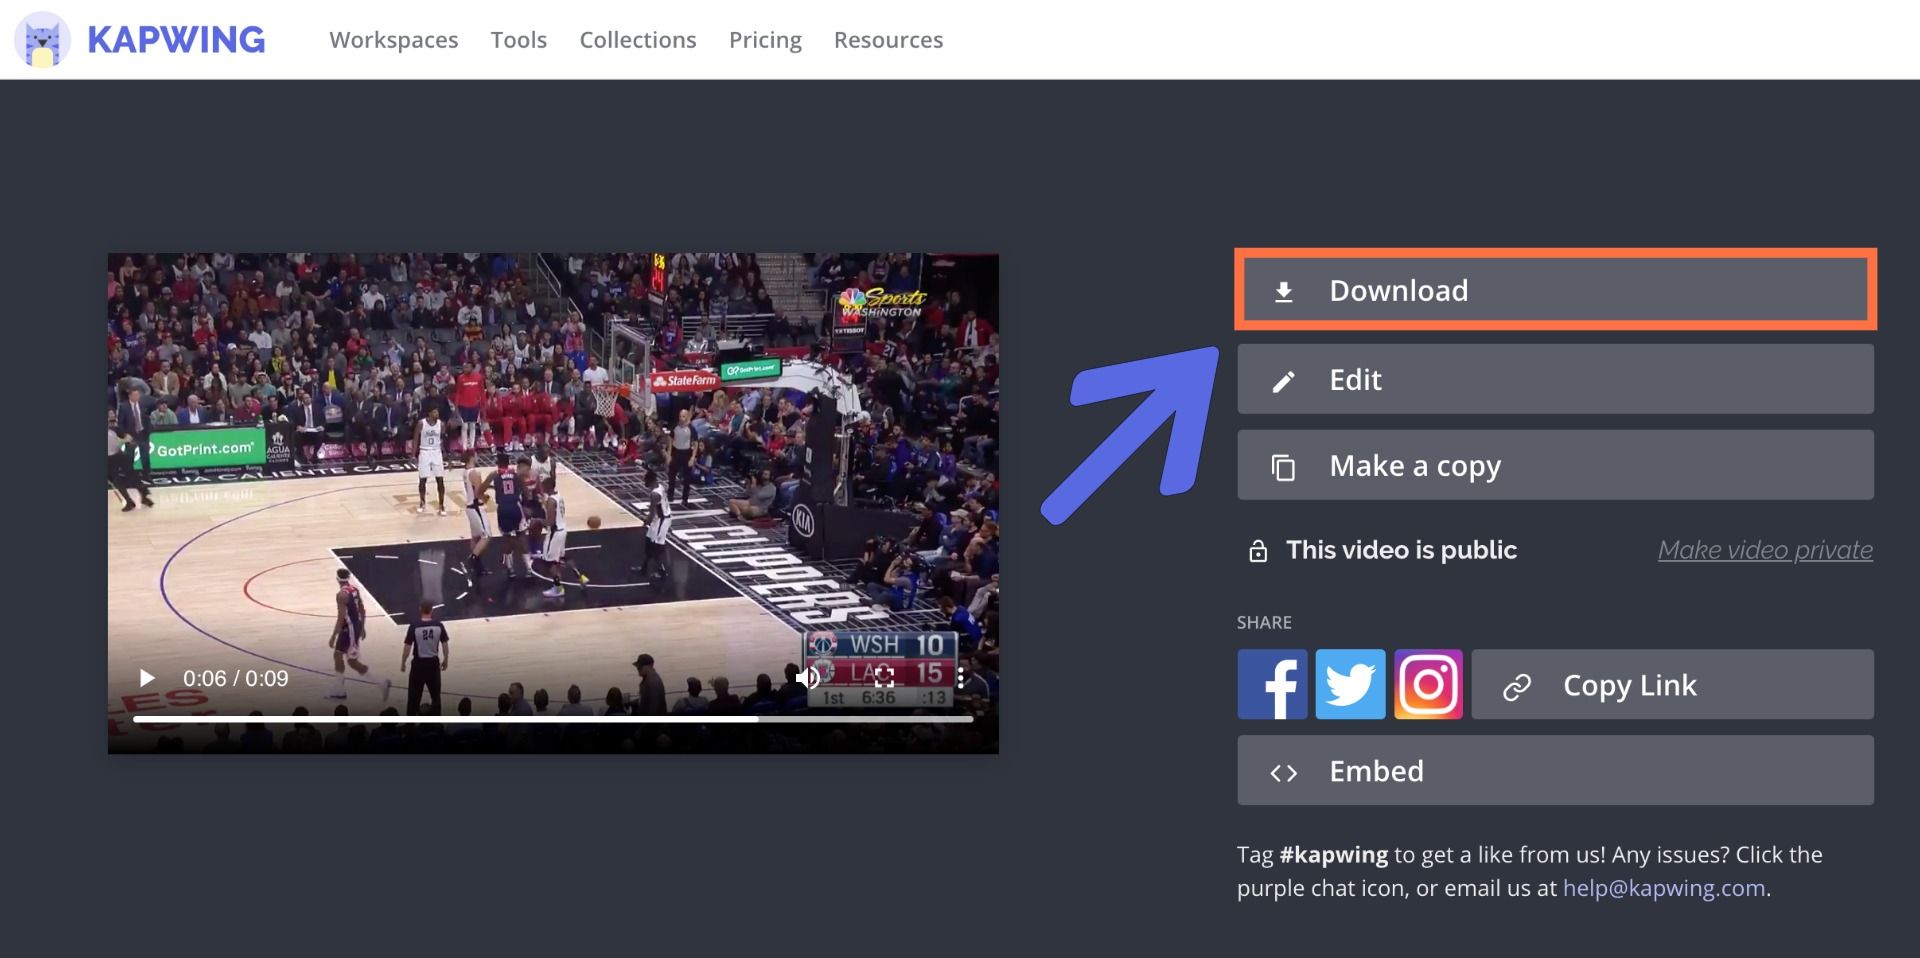Click the Kapwing cat logo icon

tap(42, 40)
